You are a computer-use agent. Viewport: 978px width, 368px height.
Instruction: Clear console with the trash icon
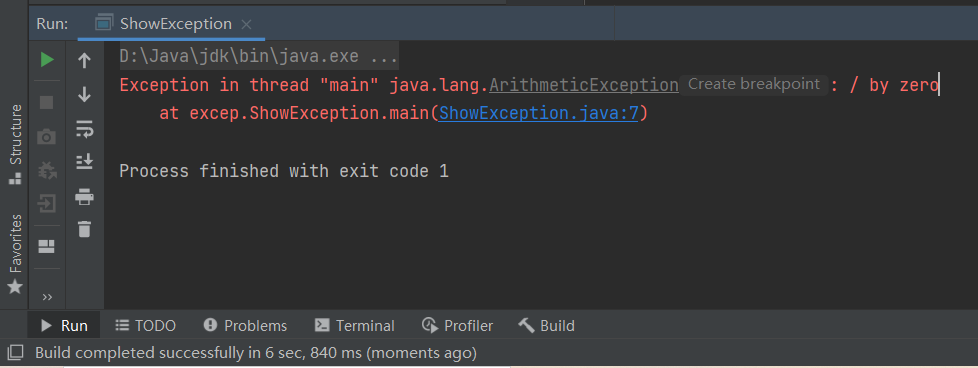(x=84, y=229)
